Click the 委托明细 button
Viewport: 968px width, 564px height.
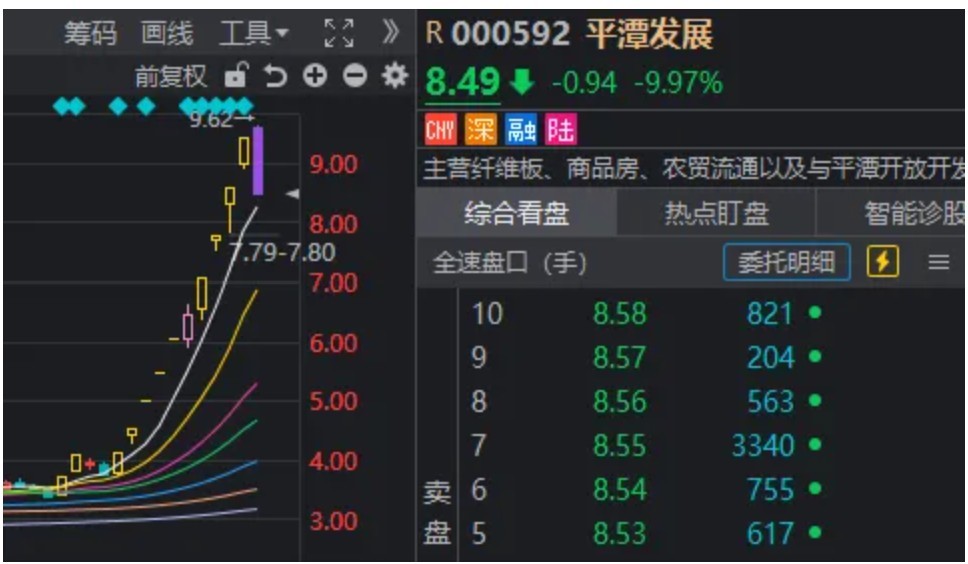tap(786, 263)
